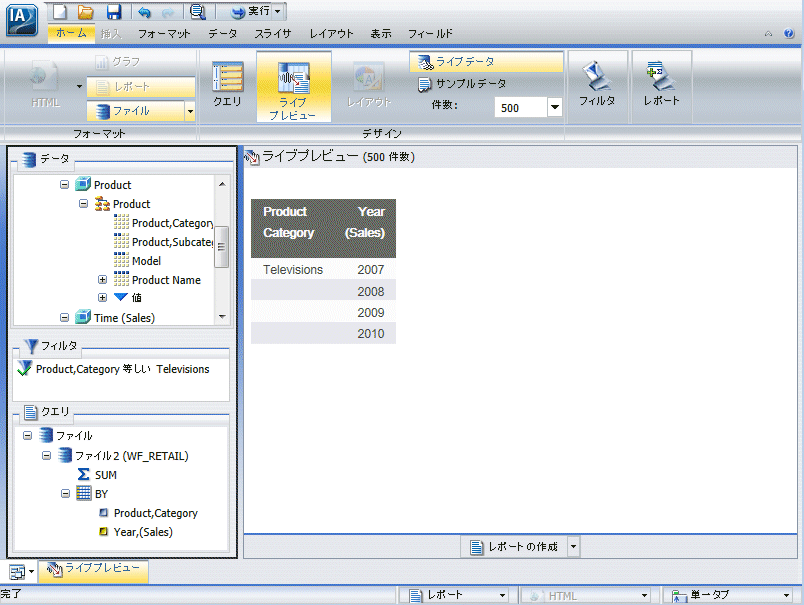Select the レポート format option
Viewport: 804px width, 605px height.
pyautogui.click(x=140, y=87)
